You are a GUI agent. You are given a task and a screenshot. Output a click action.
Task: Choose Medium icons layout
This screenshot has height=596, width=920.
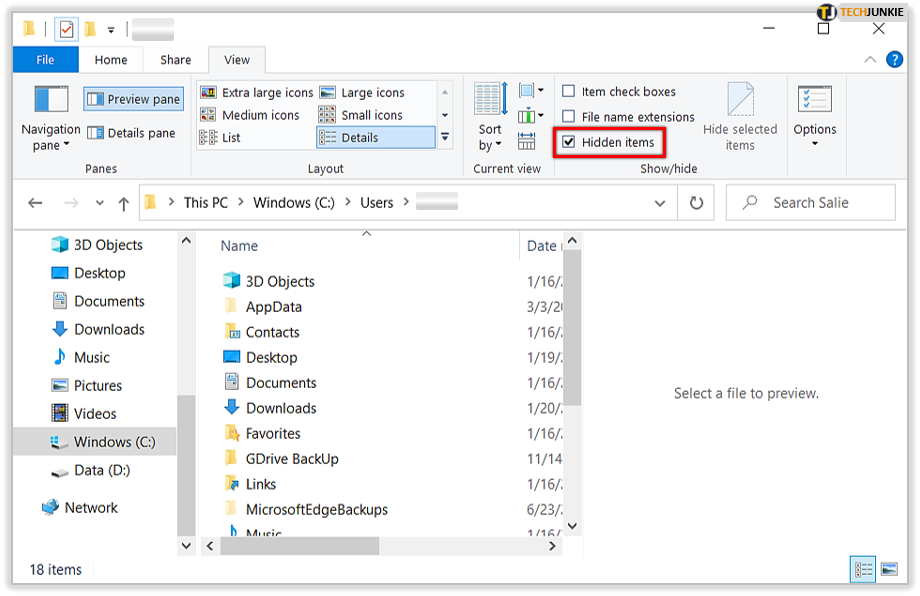tap(250, 115)
